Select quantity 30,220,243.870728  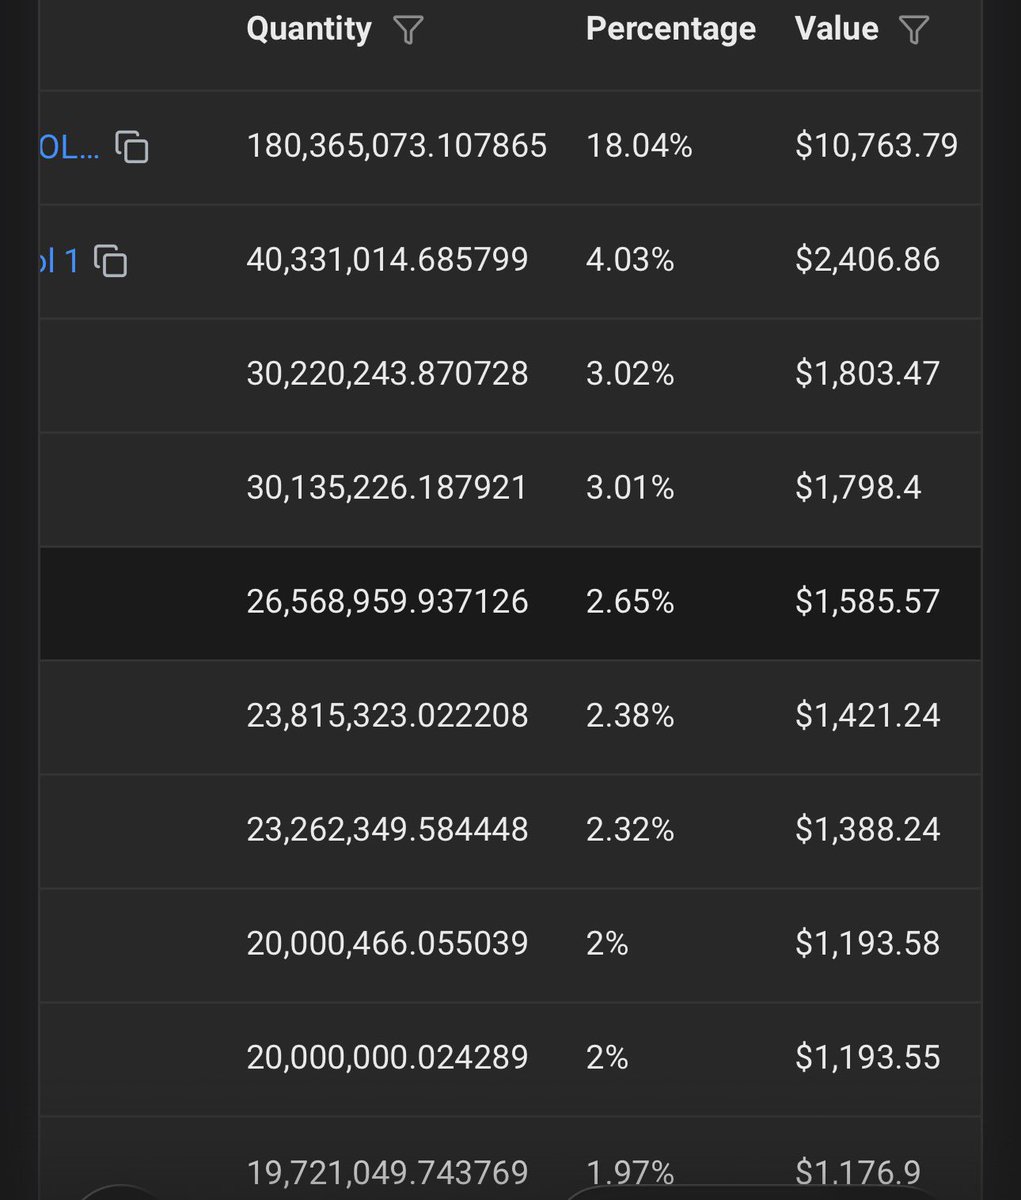(387, 374)
